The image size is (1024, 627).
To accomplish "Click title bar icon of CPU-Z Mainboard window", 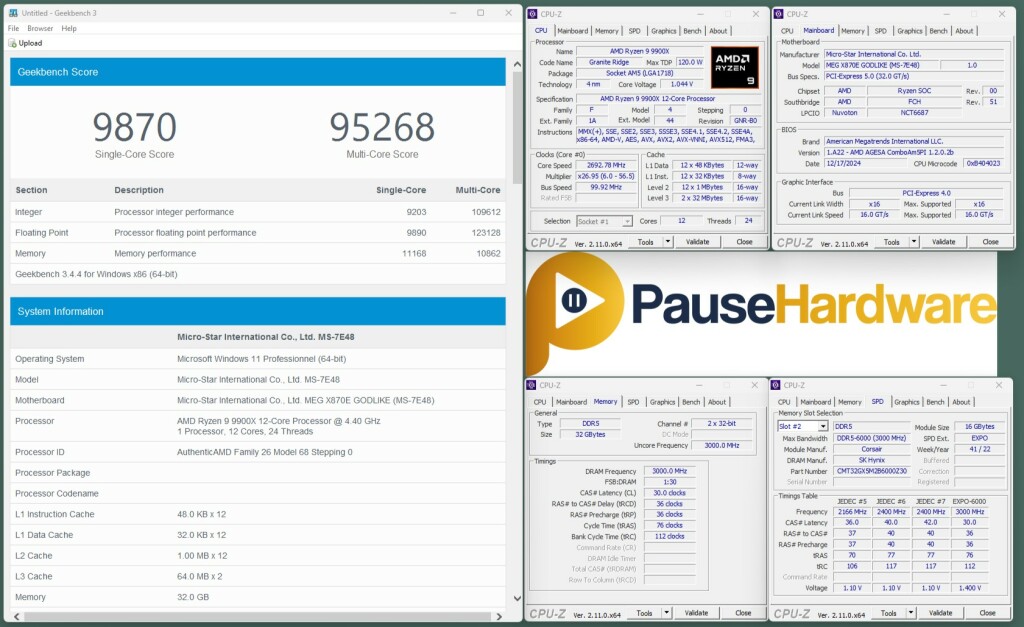I will (778, 14).
